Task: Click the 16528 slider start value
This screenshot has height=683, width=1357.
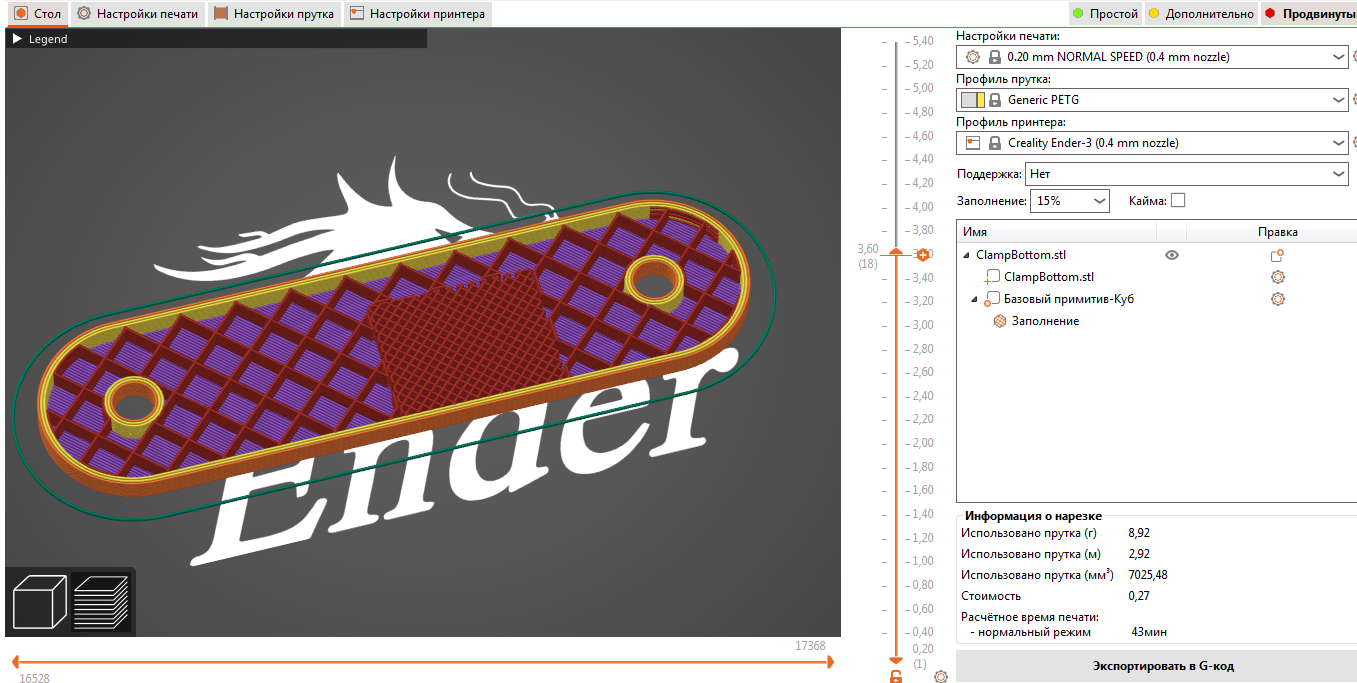Action: [35, 678]
